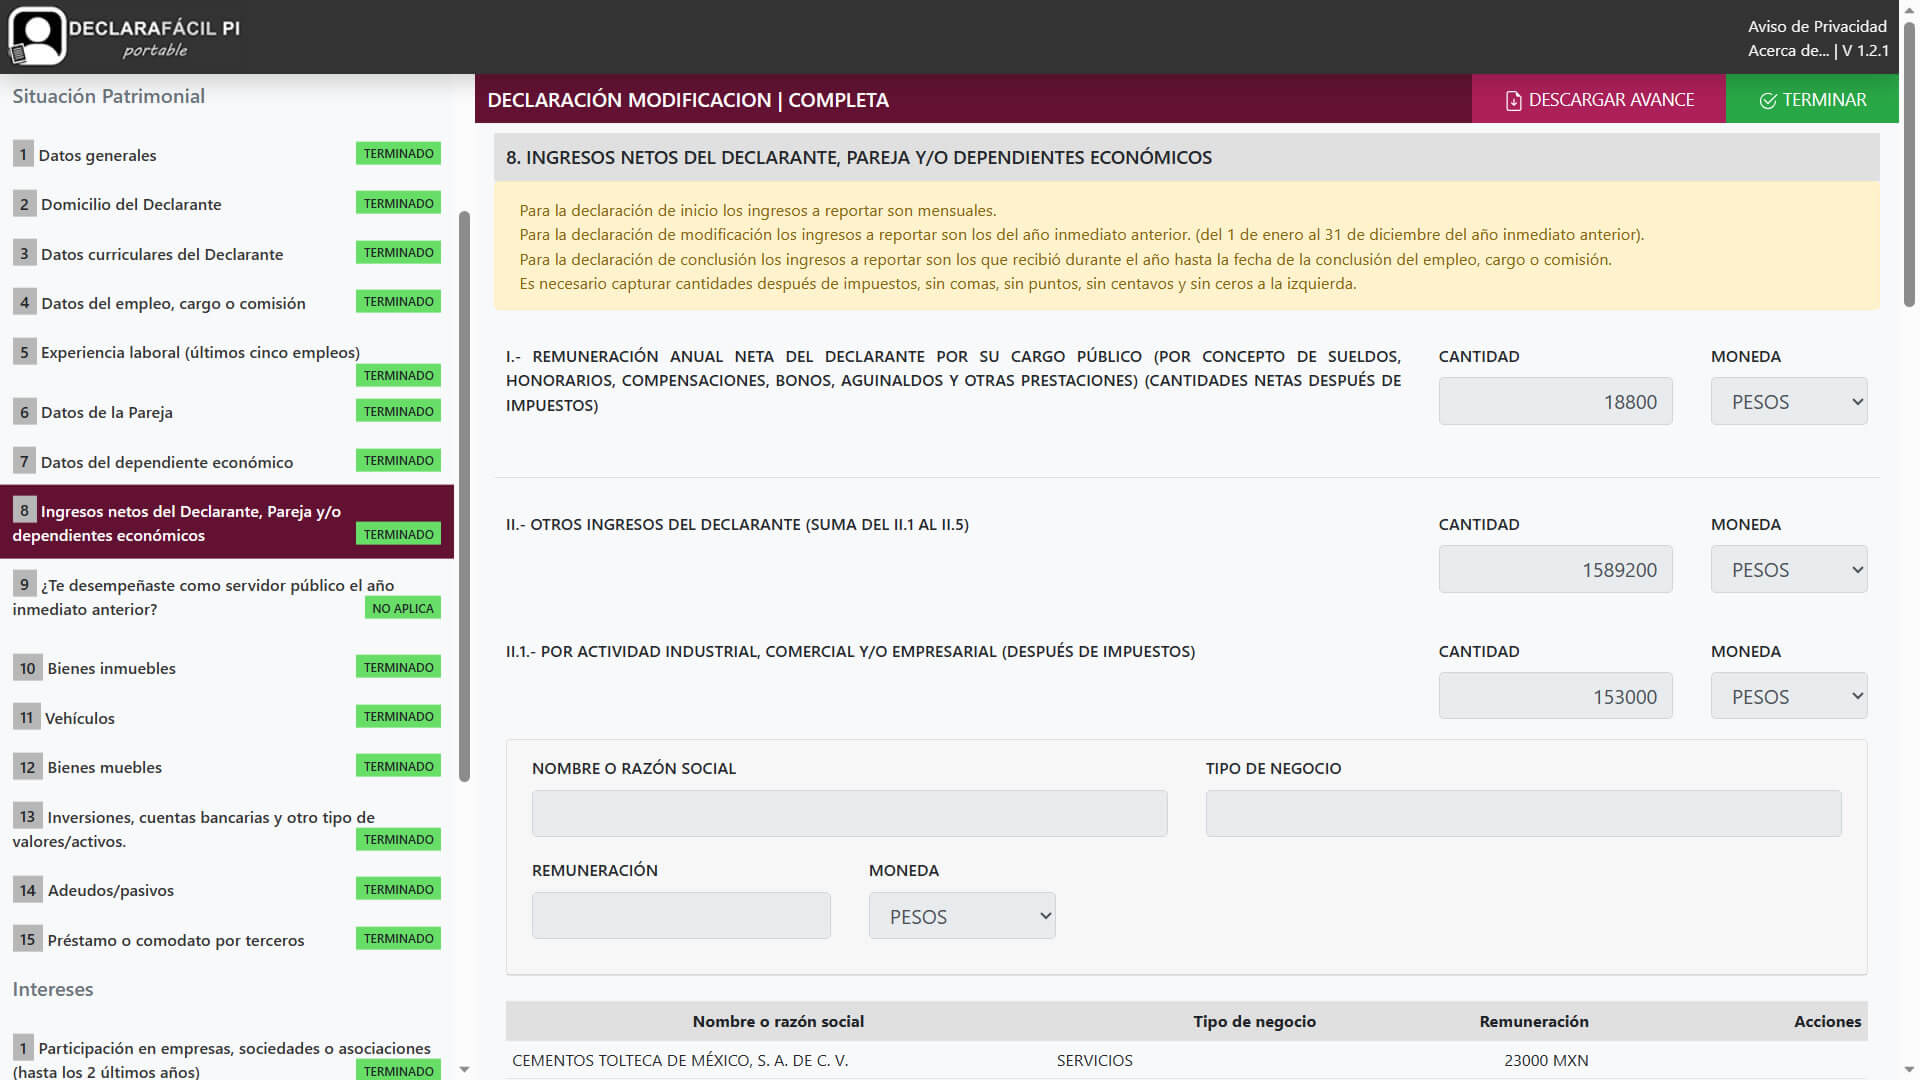Image resolution: width=1920 pixels, height=1080 pixels.
Task: Click the Tipo de negocio column header
Action: (1254, 1021)
